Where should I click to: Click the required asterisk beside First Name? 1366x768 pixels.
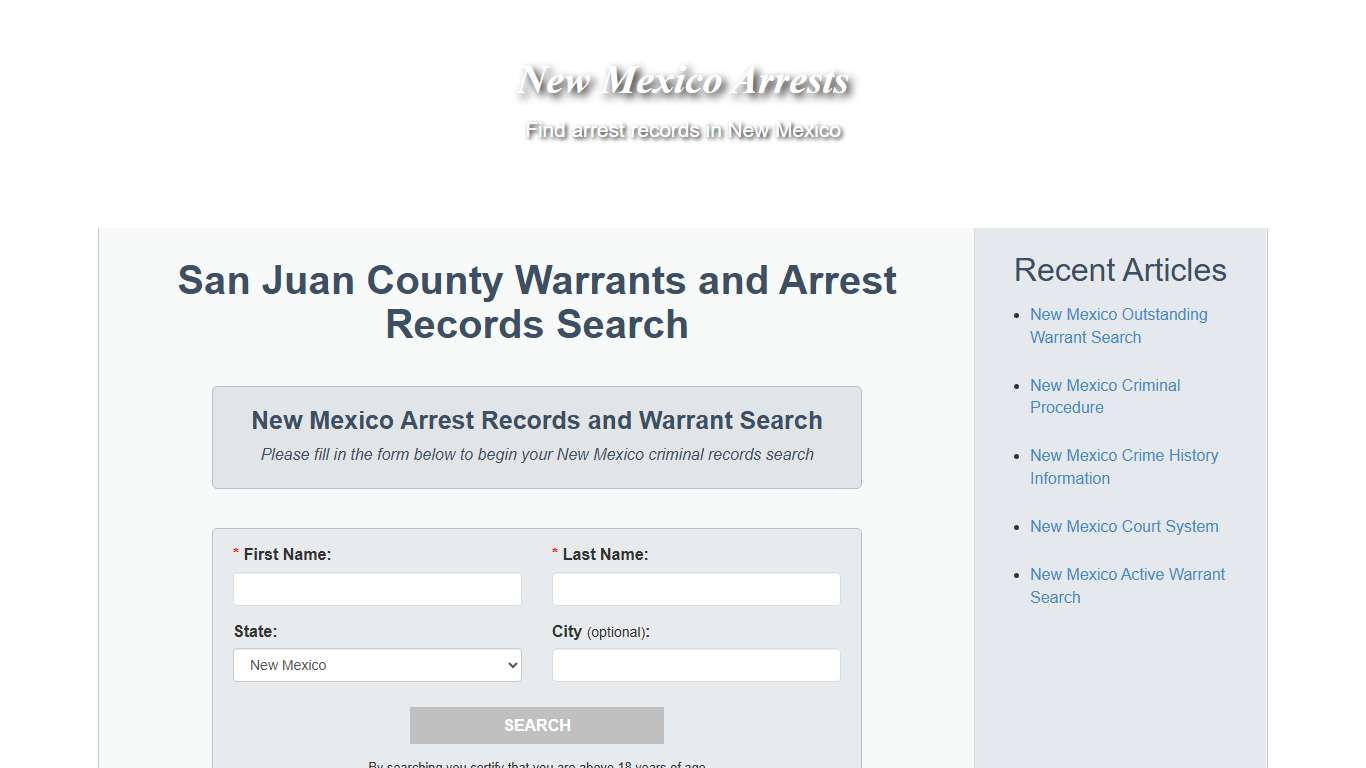point(236,553)
